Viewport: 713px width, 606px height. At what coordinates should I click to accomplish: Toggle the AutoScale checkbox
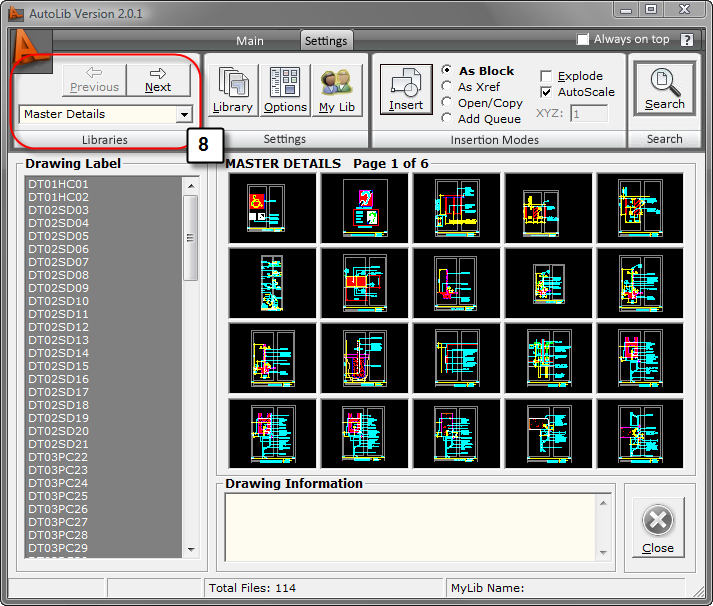point(546,92)
